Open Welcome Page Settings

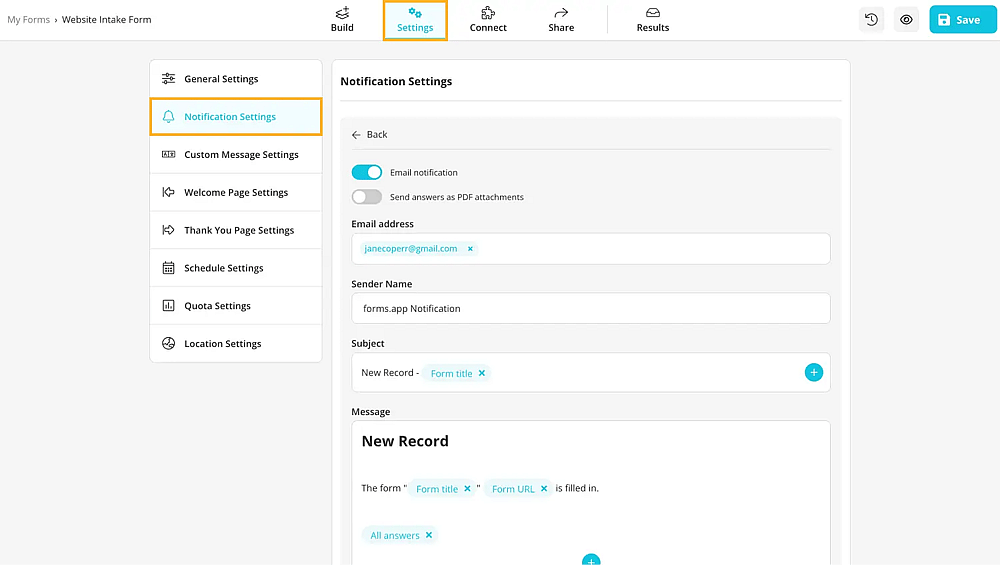pos(236,192)
